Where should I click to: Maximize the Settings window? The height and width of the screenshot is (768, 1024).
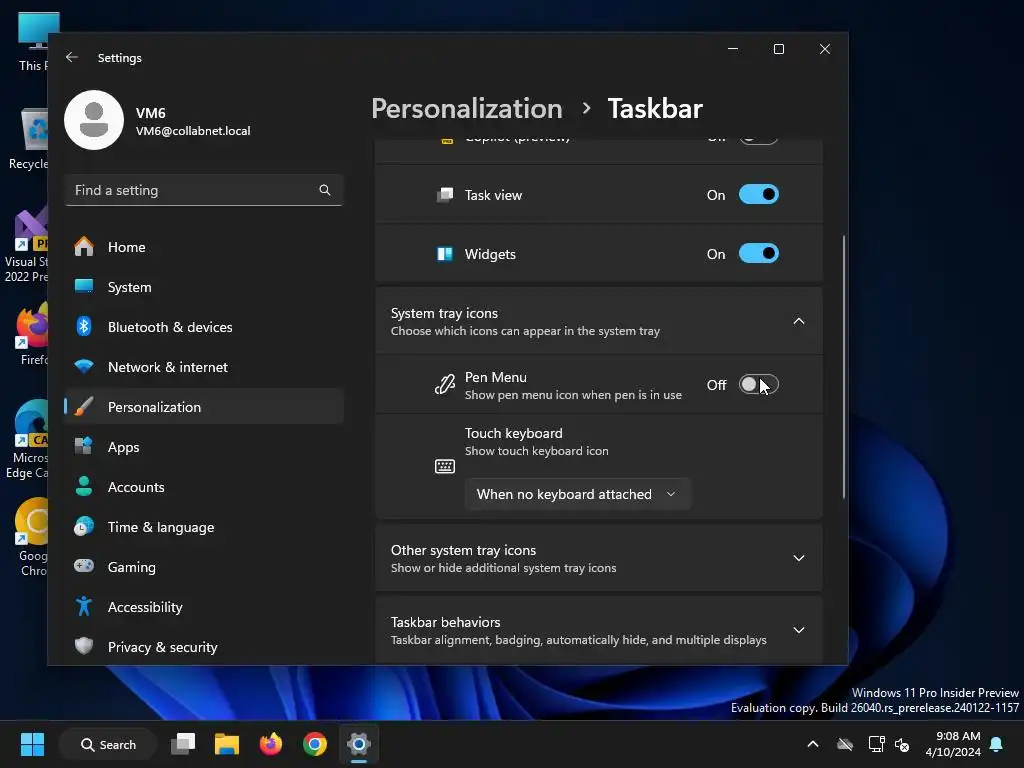(778, 49)
